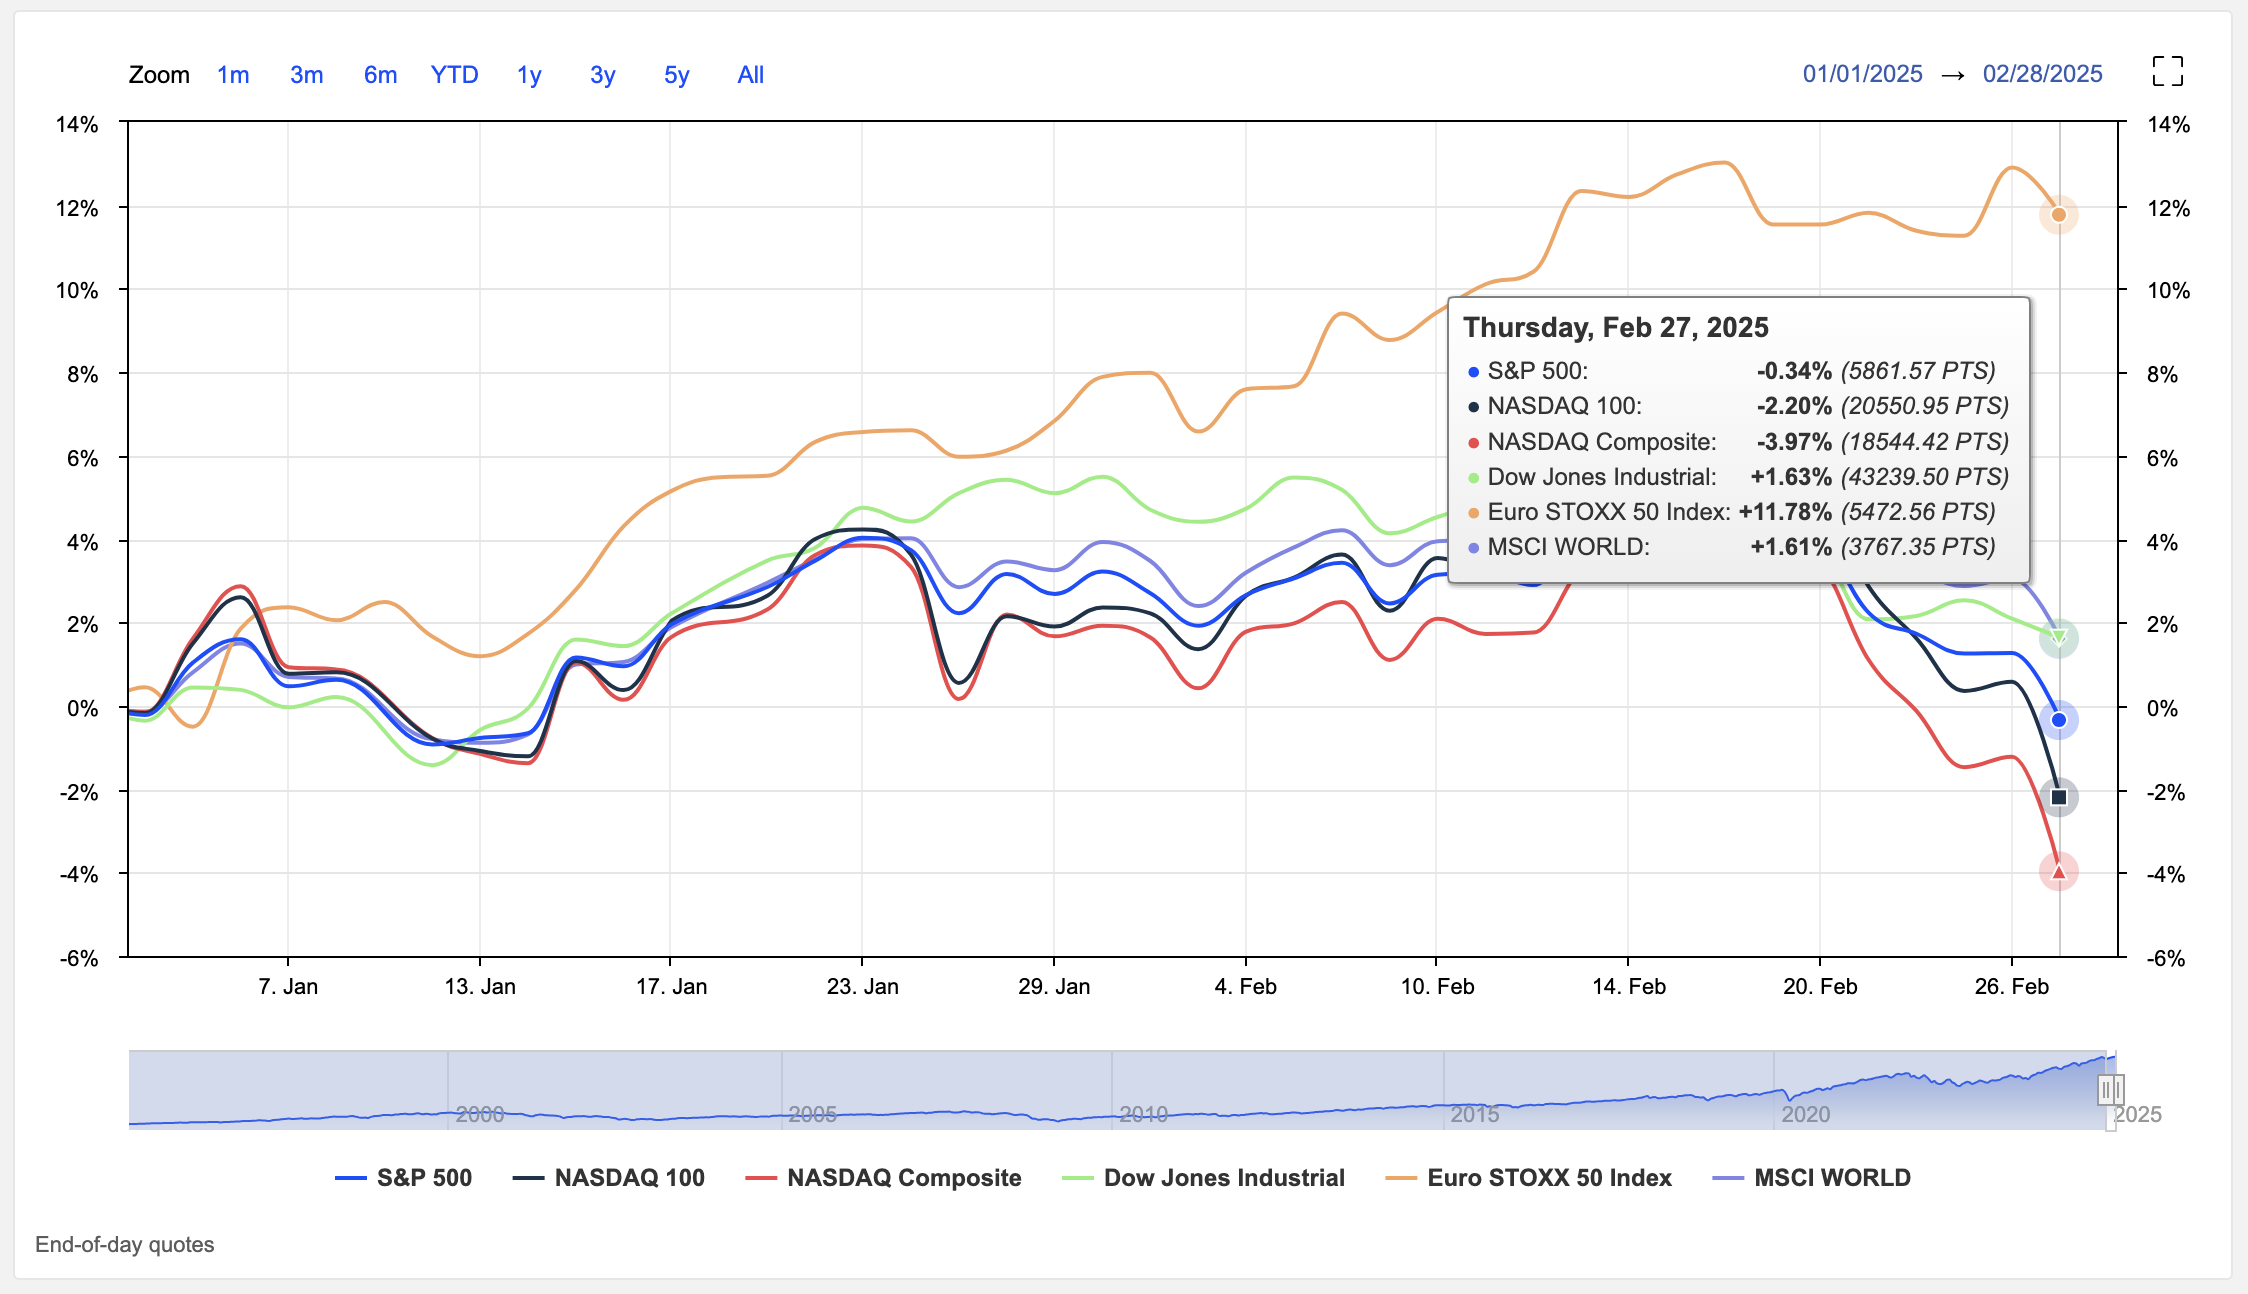Open the fullscreen chart view icon
This screenshot has width=2248, height=1294.
click(2167, 72)
